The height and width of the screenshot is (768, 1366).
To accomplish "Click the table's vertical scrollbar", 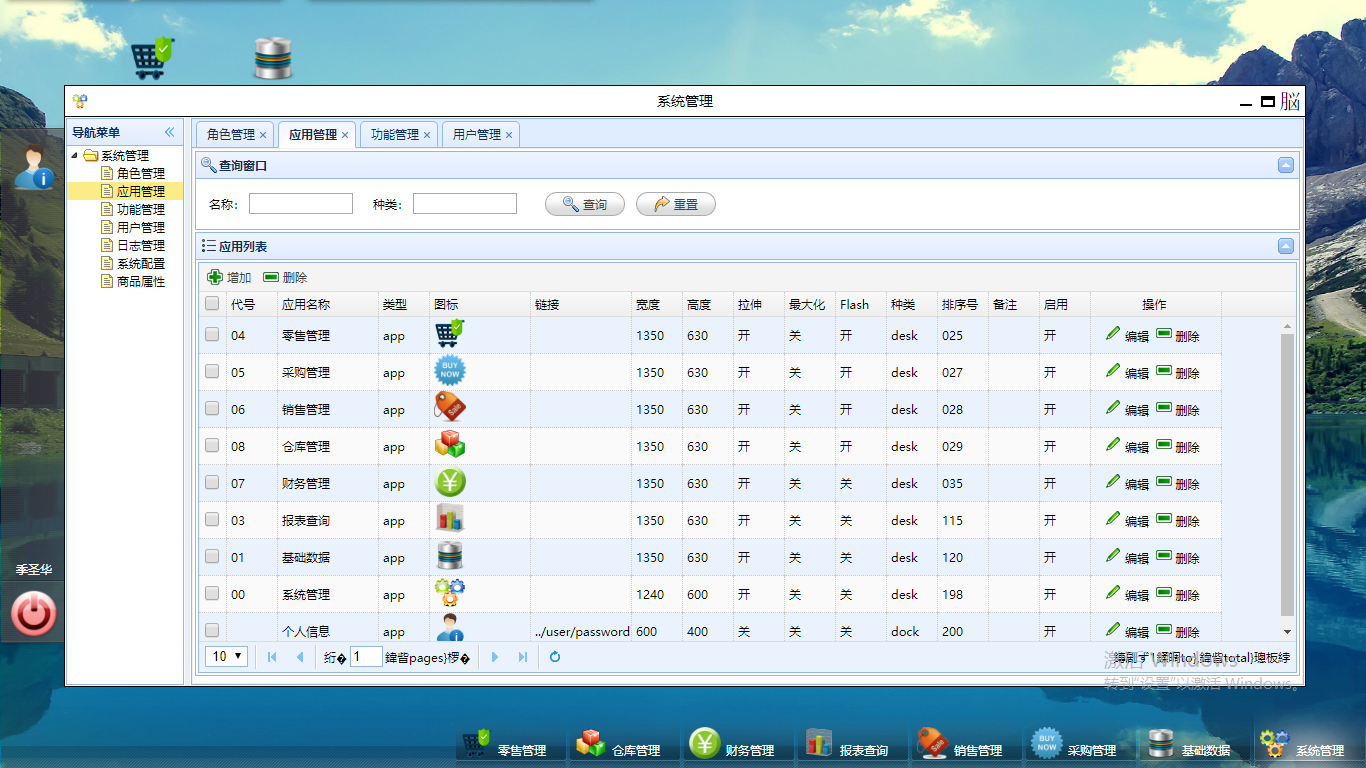I will [1287, 475].
